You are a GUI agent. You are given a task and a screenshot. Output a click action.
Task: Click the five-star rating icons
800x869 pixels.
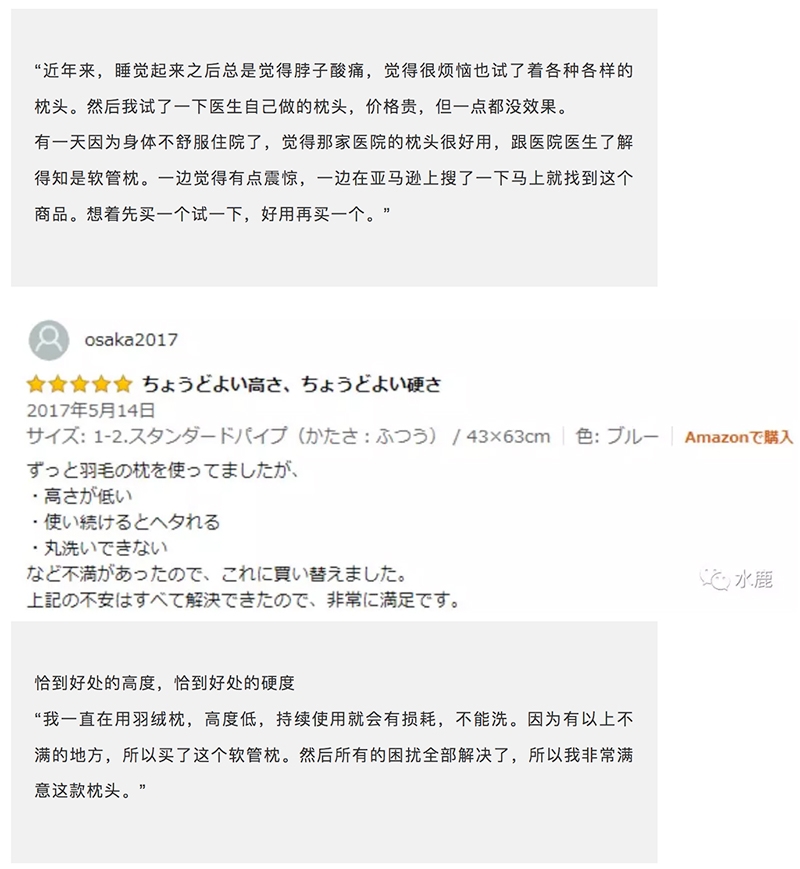point(79,384)
